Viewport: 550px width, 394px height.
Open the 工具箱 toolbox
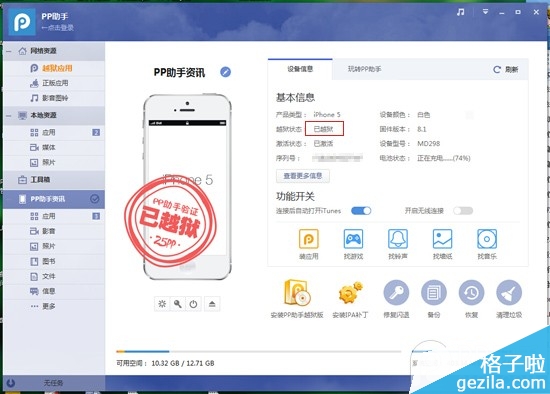click(54, 180)
